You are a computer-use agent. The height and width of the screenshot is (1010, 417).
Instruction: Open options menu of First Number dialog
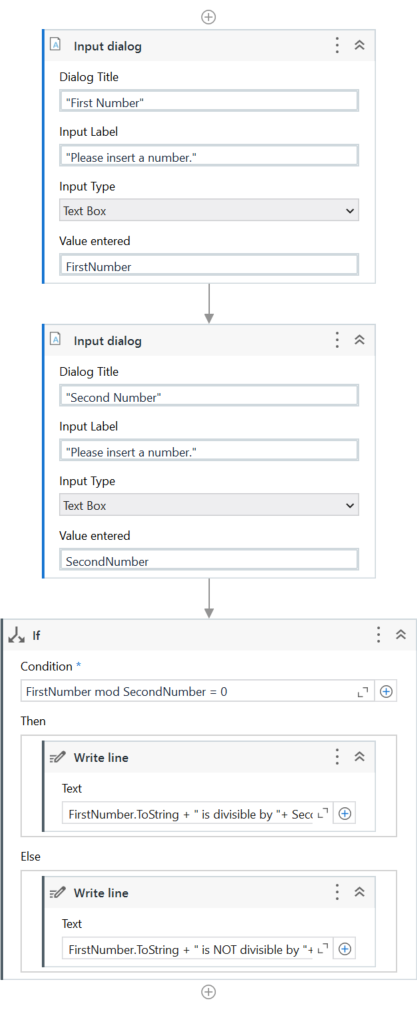point(336,46)
